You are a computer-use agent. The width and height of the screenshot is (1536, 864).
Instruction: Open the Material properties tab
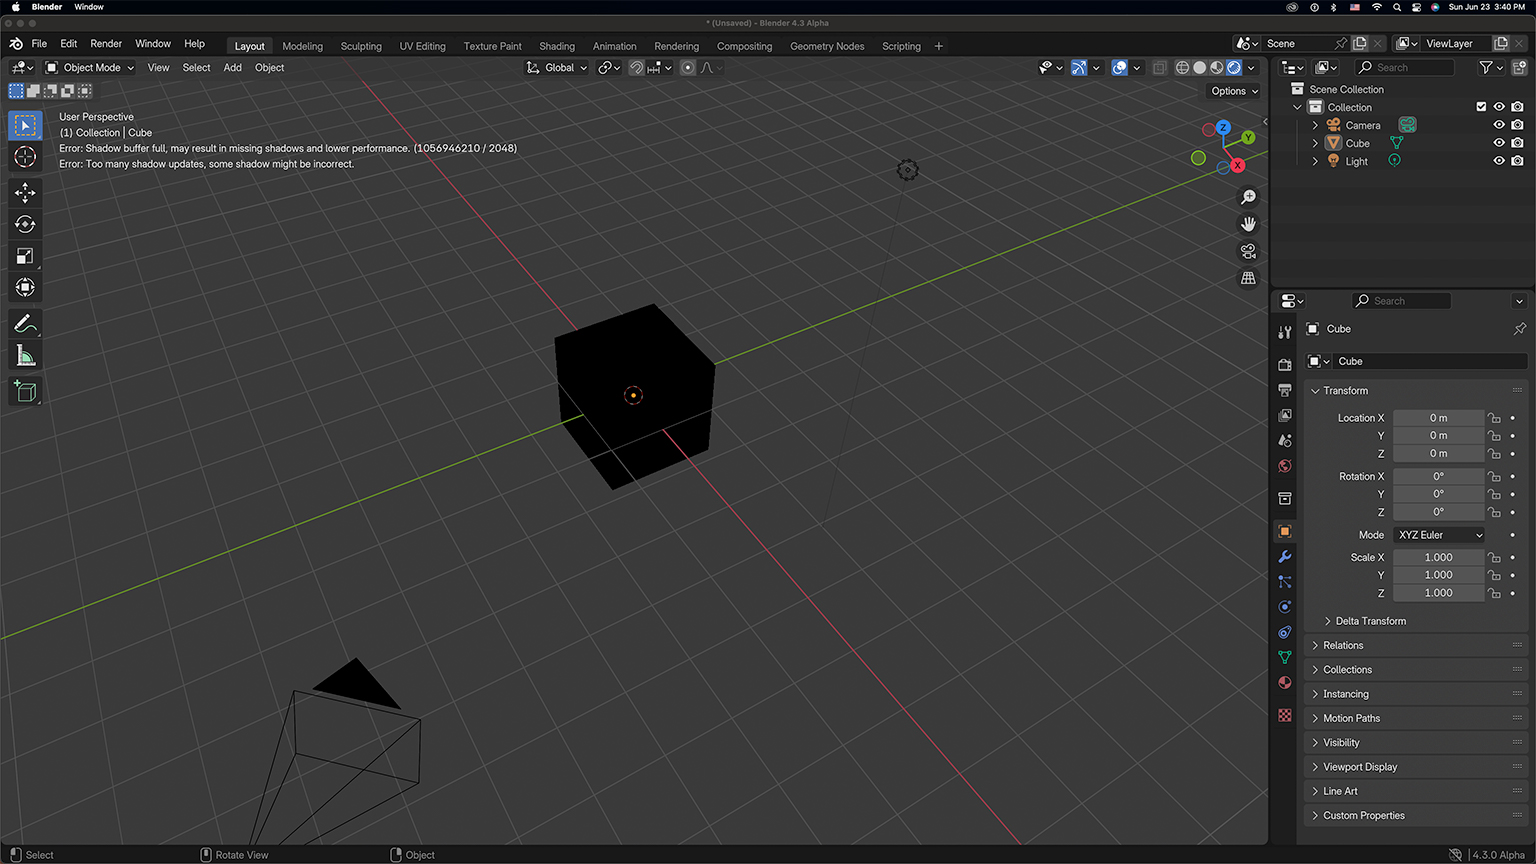tap(1284, 682)
